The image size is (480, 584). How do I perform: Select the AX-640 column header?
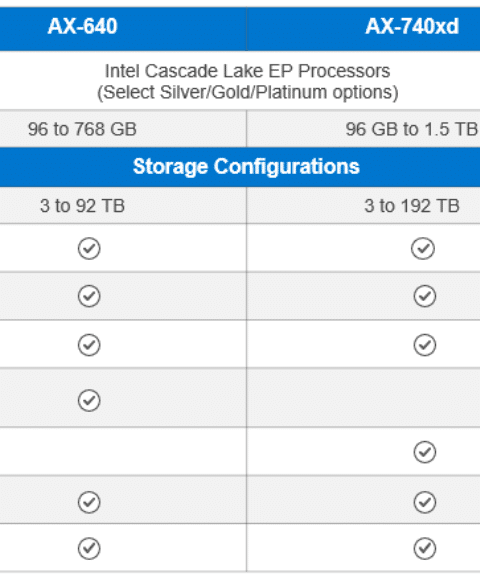pyautogui.click(x=82, y=26)
